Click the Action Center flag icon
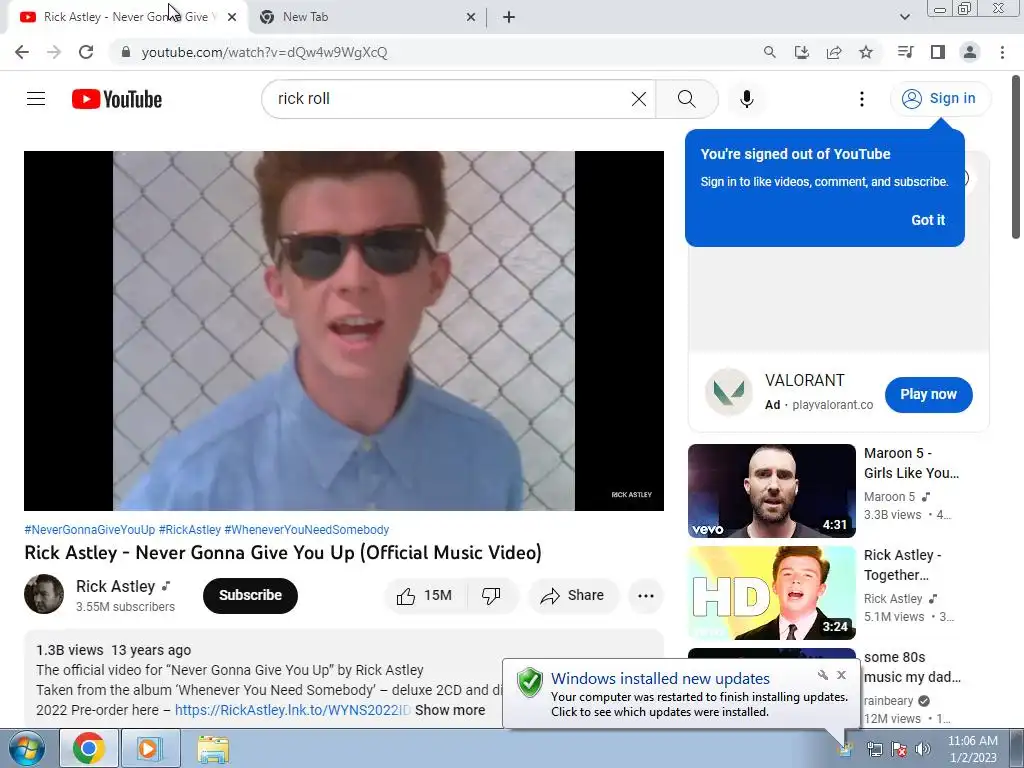The width and height of the screenshot is (1024, 768). coord(899,749)
